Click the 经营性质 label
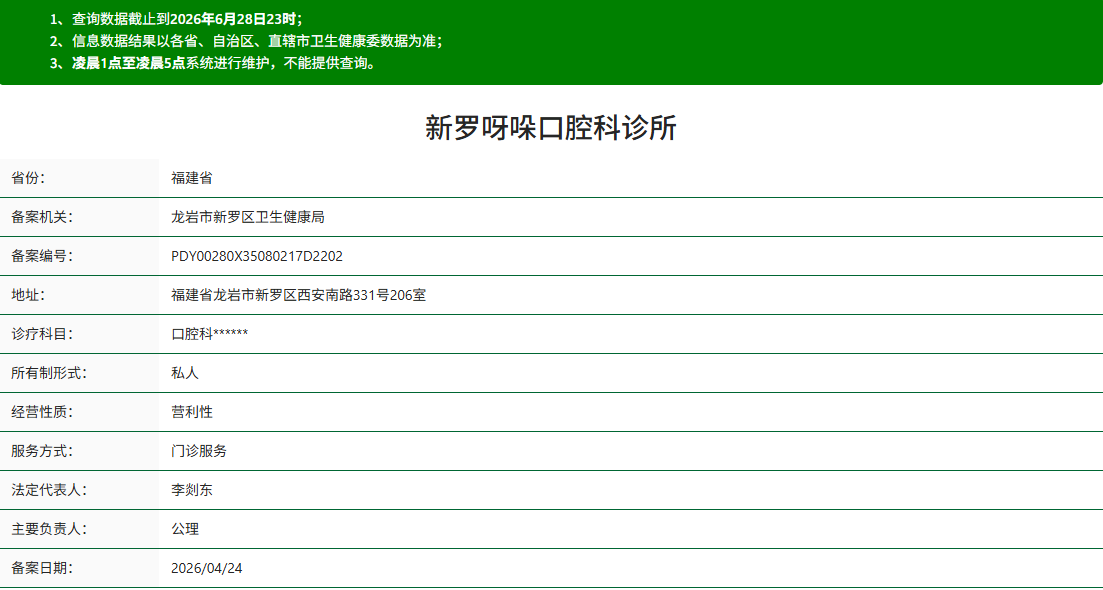The width and height of the screenshot is (1103, 590). [x=42, y=412]
